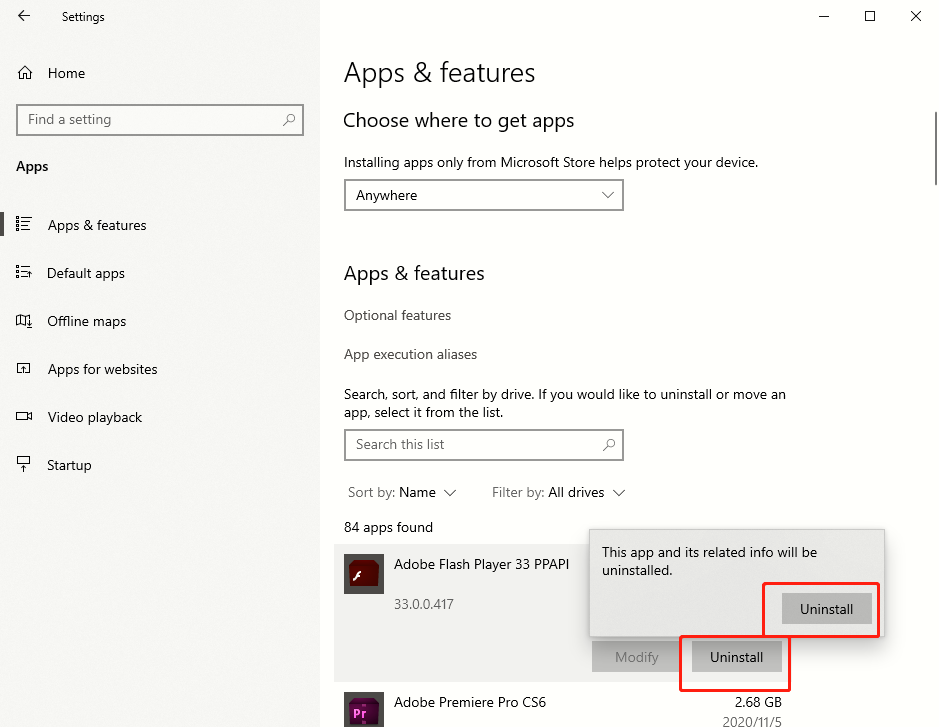Click the version number 33.0.0.417

click(x=423, y=604)
